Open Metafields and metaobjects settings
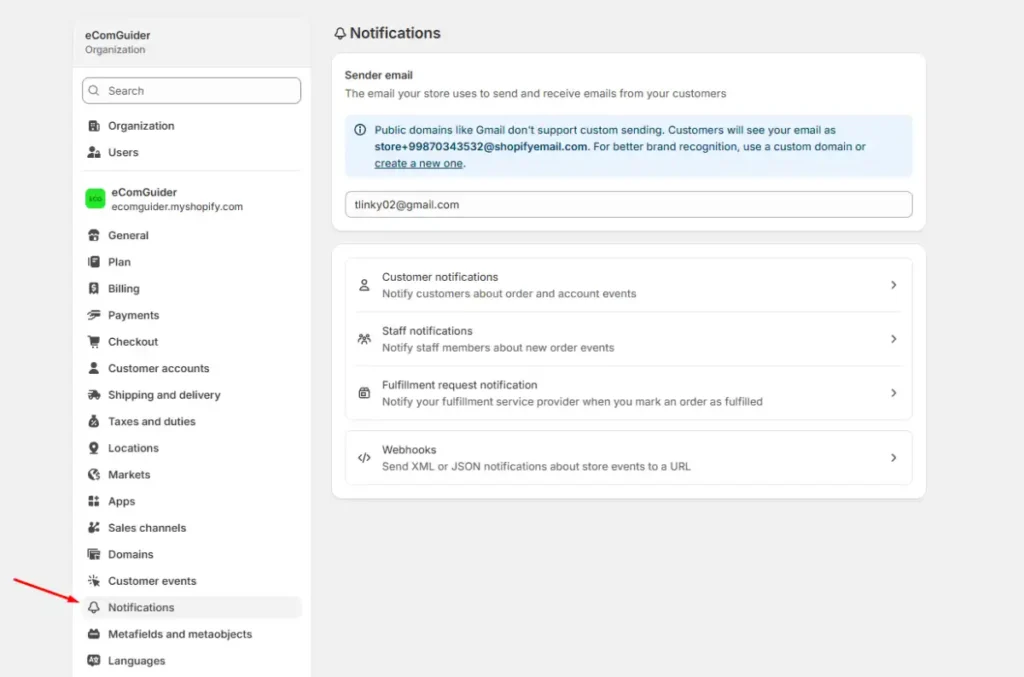Image resolution: width=1024 pixels, height=677 pixels. pos(191,634)
